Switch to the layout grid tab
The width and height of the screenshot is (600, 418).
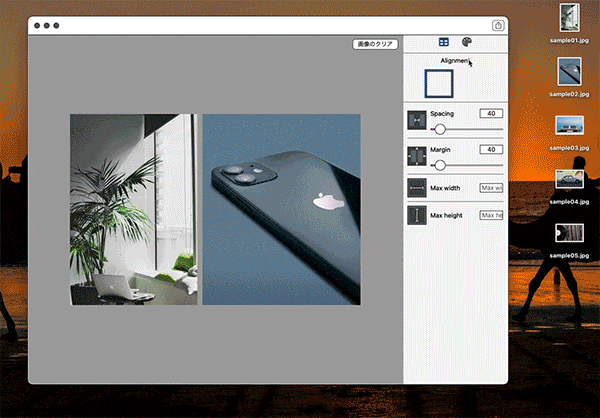click(x=443, y=42)
